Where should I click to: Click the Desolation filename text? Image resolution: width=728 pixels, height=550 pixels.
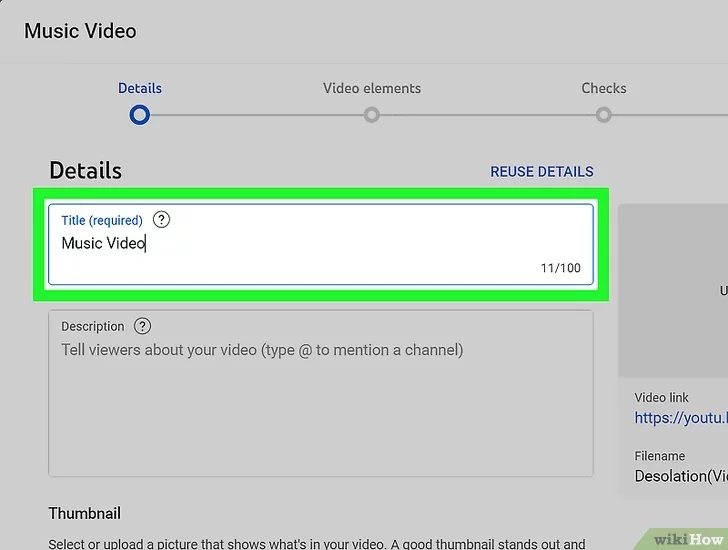coord(680,476)
